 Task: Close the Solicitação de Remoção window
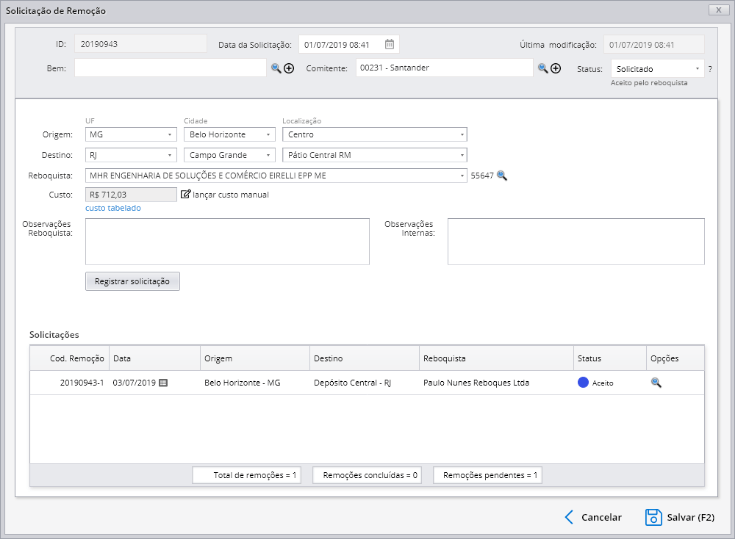click(x=718, y=10)
